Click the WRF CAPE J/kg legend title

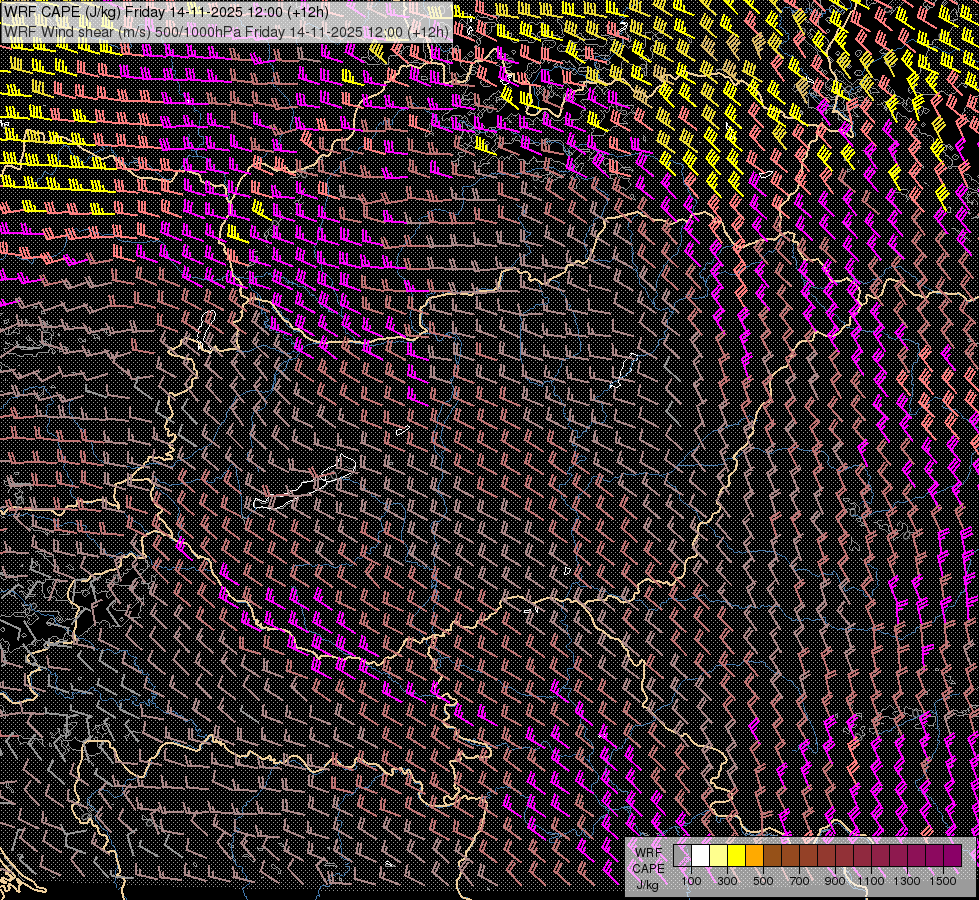(648, 868)
